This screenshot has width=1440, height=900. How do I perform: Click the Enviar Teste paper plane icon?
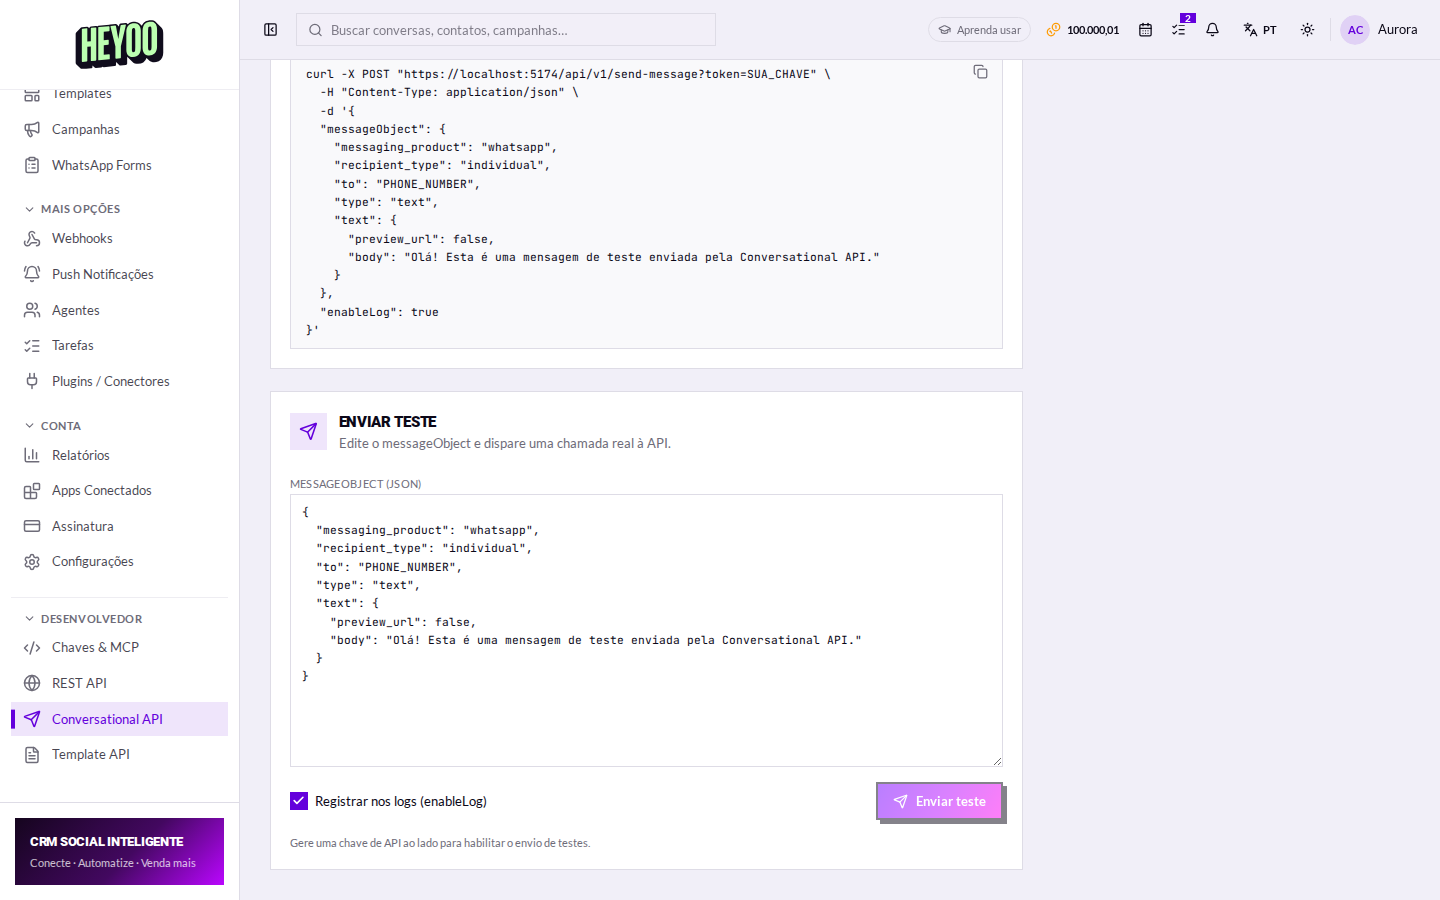point(308,431)
